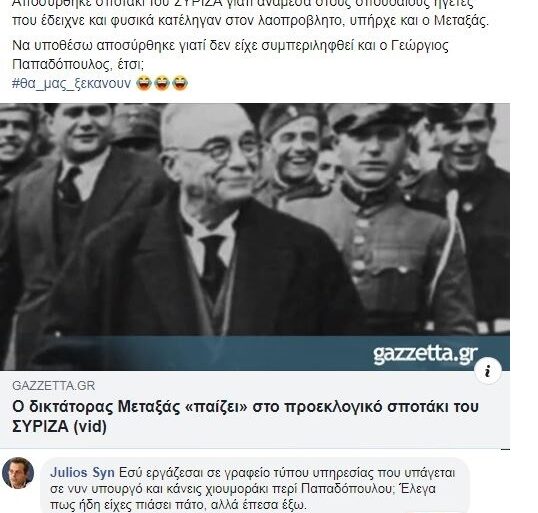
Task: Click the post line ending with "ο Μεταξάς."
Action: [250, 21]
